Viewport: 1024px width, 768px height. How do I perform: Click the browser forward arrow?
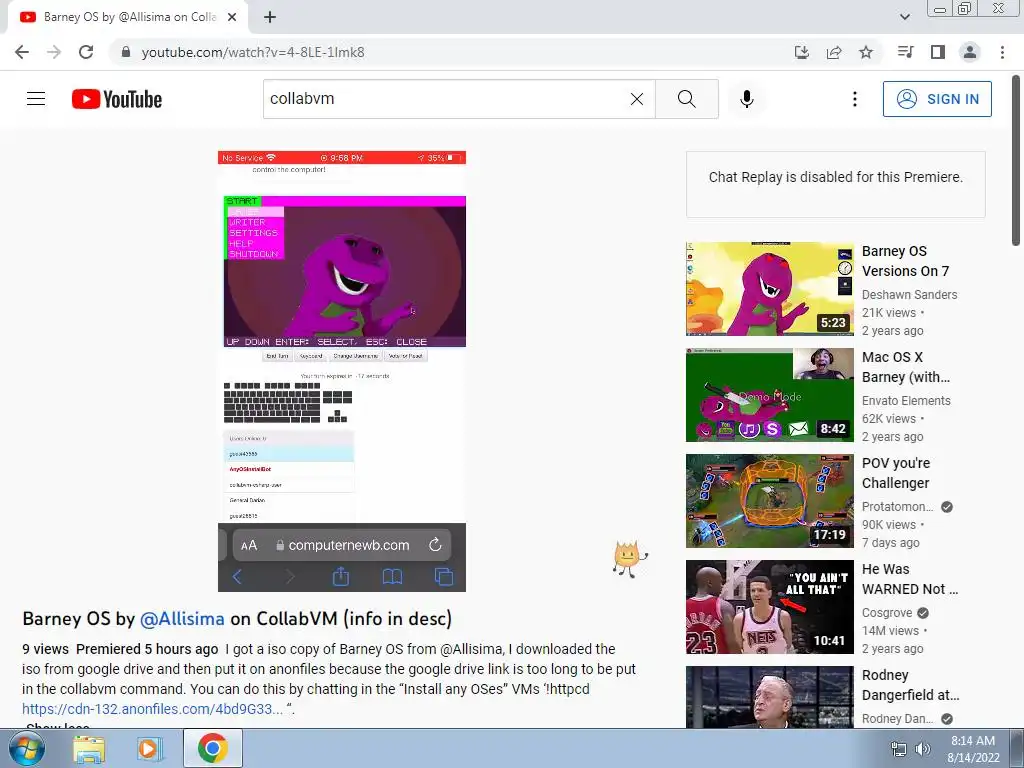[x=54, y=52]
